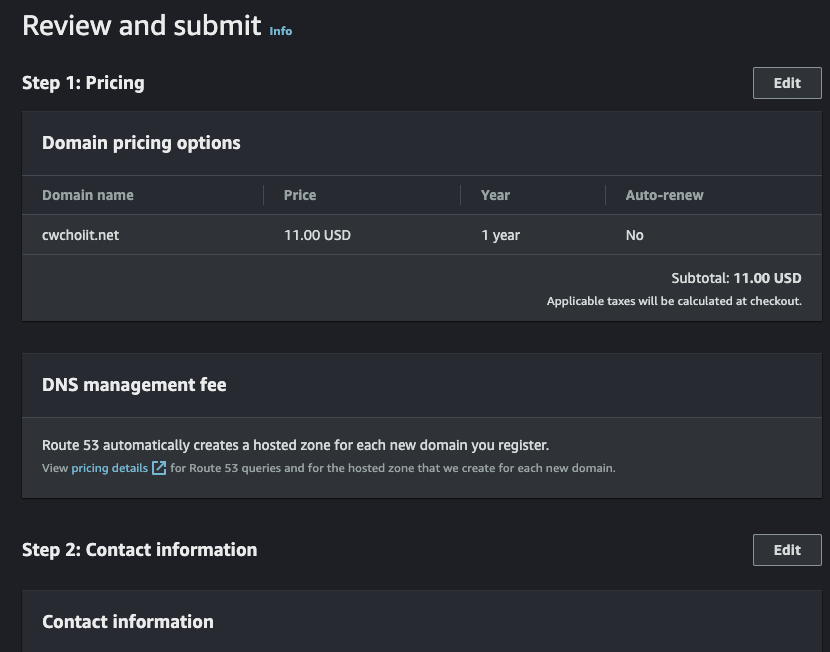
Task: Click the Contact information panel title
Action: [x=128, y=622]
